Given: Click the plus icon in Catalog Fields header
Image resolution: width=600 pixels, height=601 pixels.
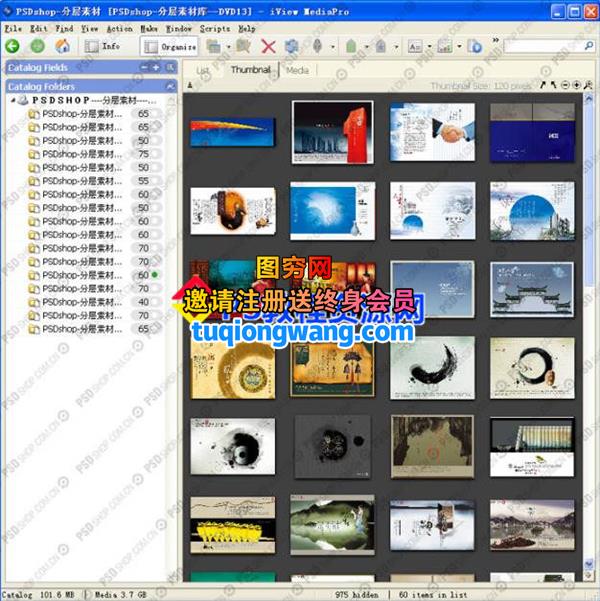Looking at the screenshot, I should click(156, 67).
